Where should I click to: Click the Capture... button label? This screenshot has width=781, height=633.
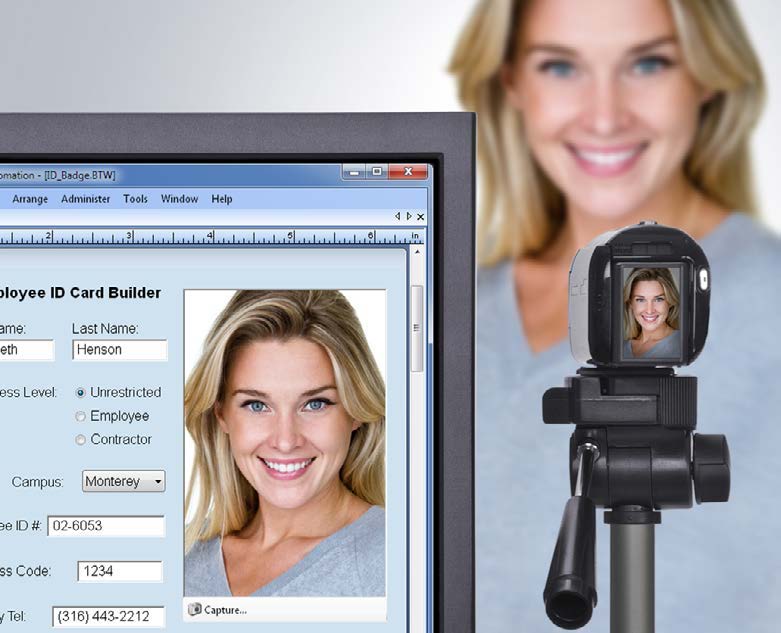pos(226,609)
